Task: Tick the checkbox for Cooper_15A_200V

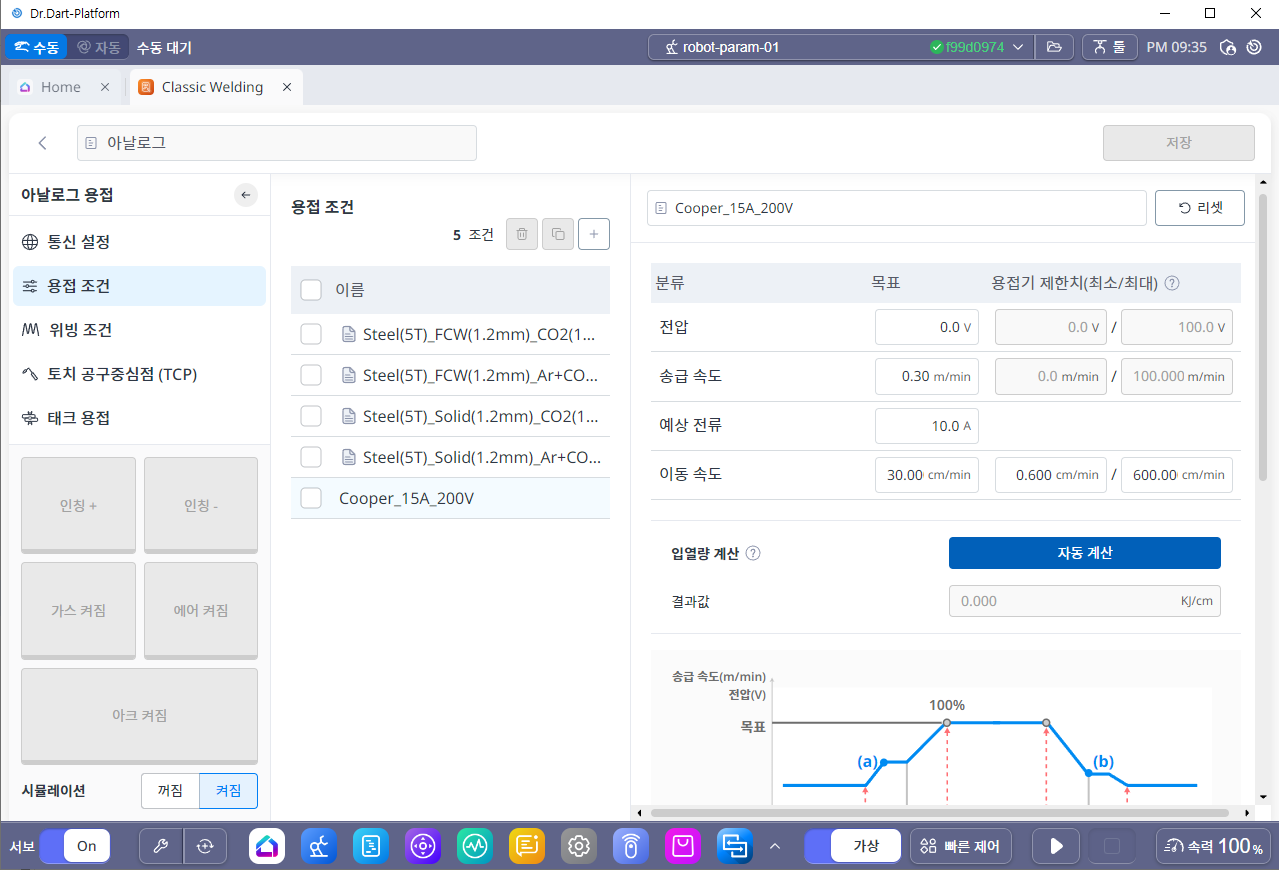Action: [311, 498]
